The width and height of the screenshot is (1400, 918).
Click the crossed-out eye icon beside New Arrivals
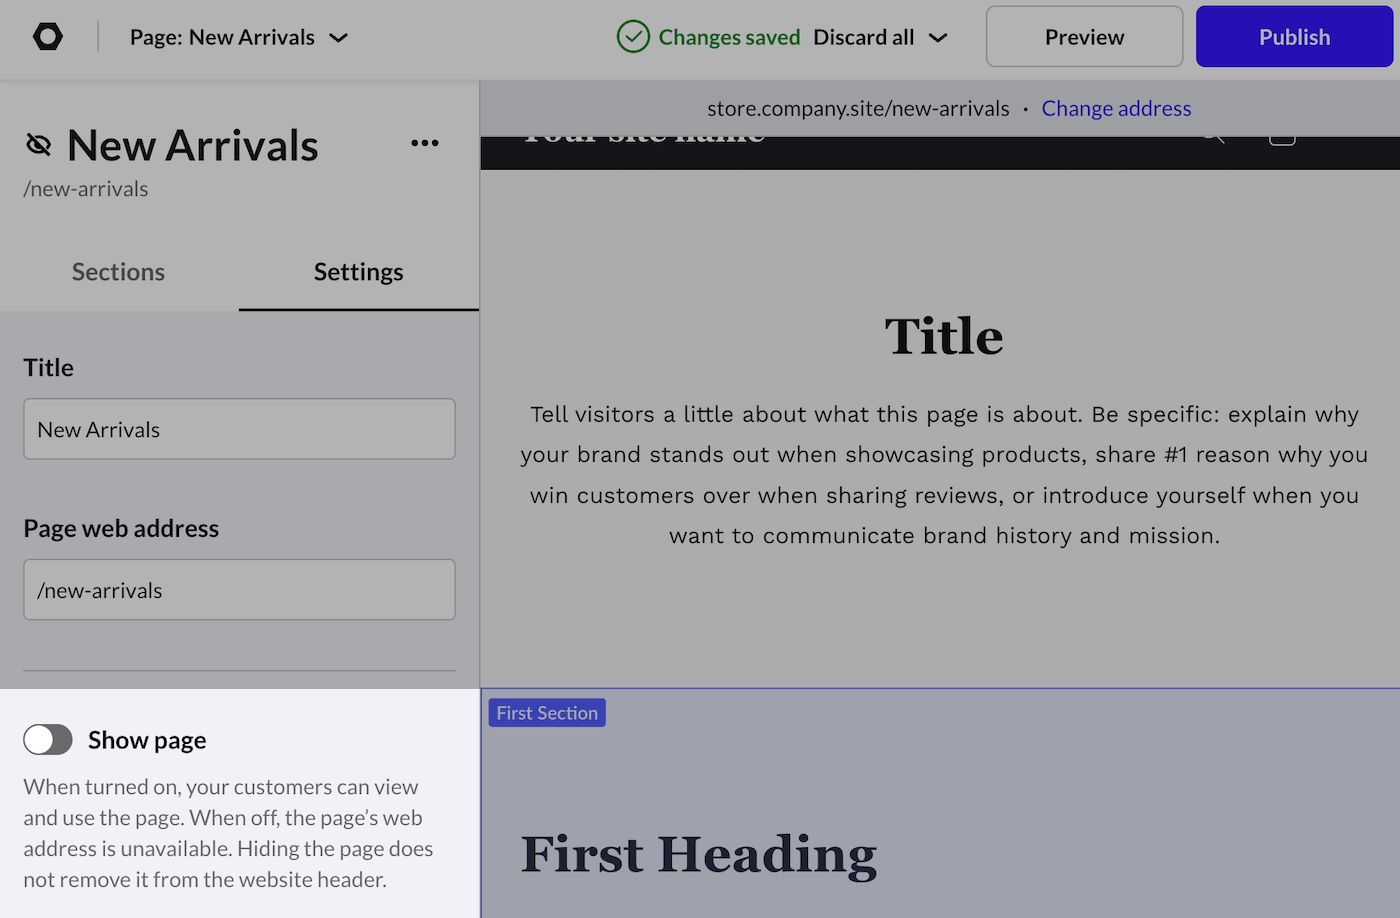[x=38, y=144]
